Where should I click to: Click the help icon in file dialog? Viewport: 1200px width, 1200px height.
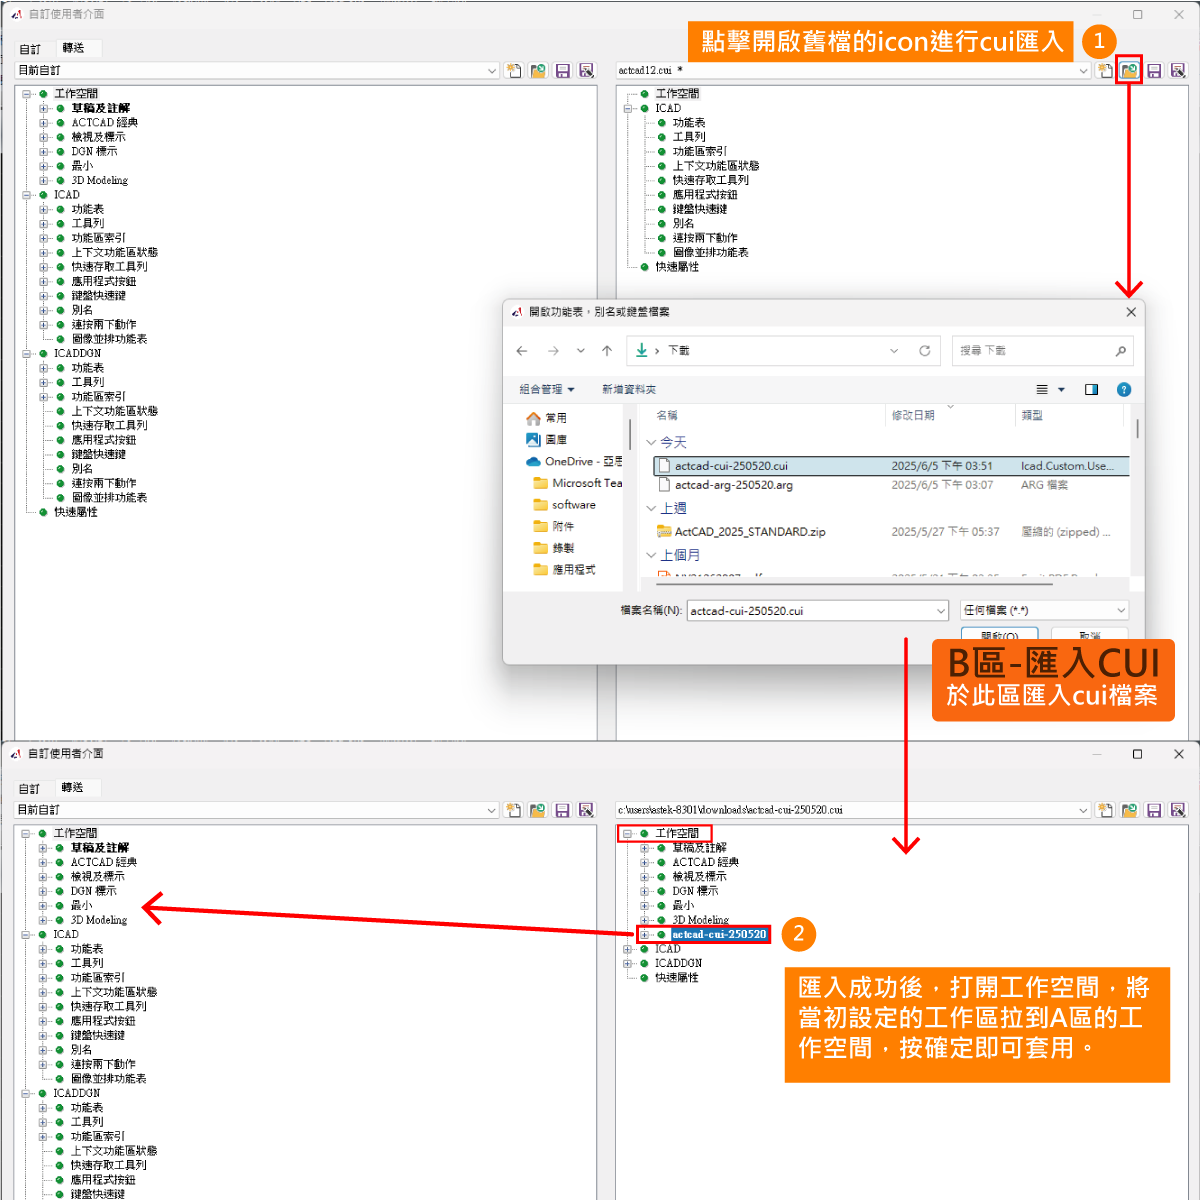(1124, 390)
